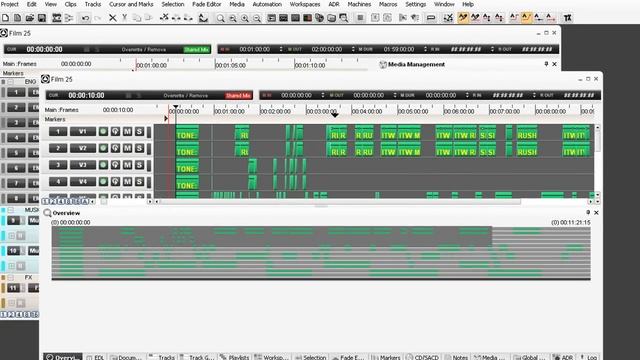Click the second highlighted orange fade icon

click(x=526, y=18)
